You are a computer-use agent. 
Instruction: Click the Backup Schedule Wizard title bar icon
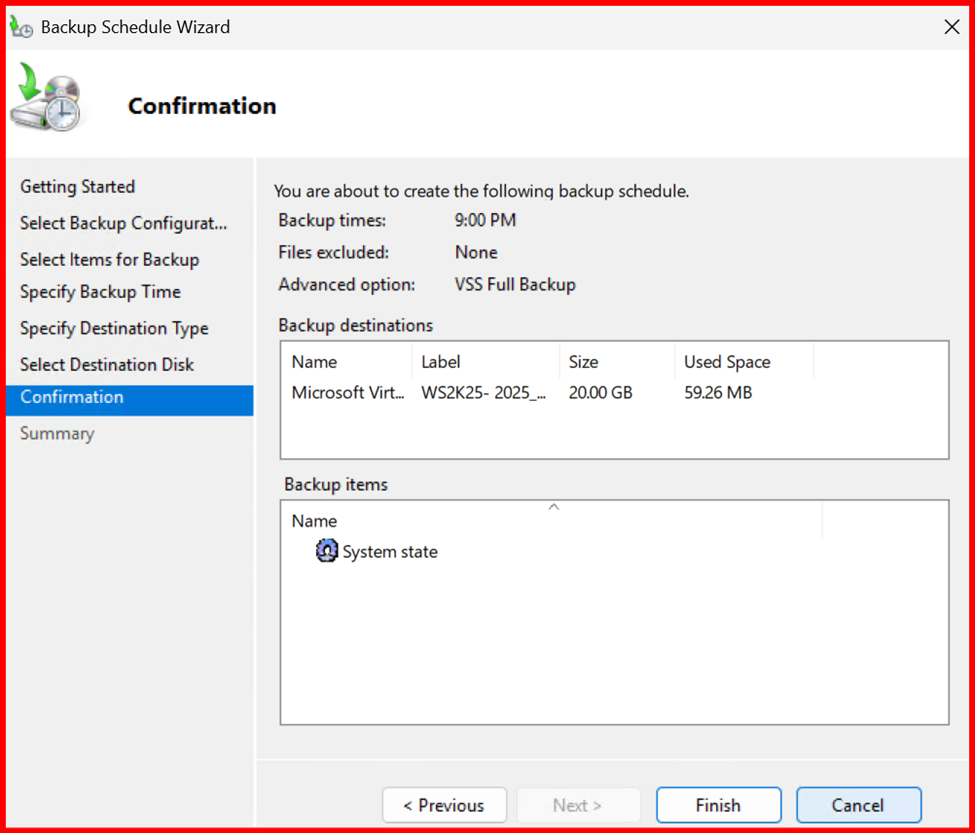tap(21, 27)
